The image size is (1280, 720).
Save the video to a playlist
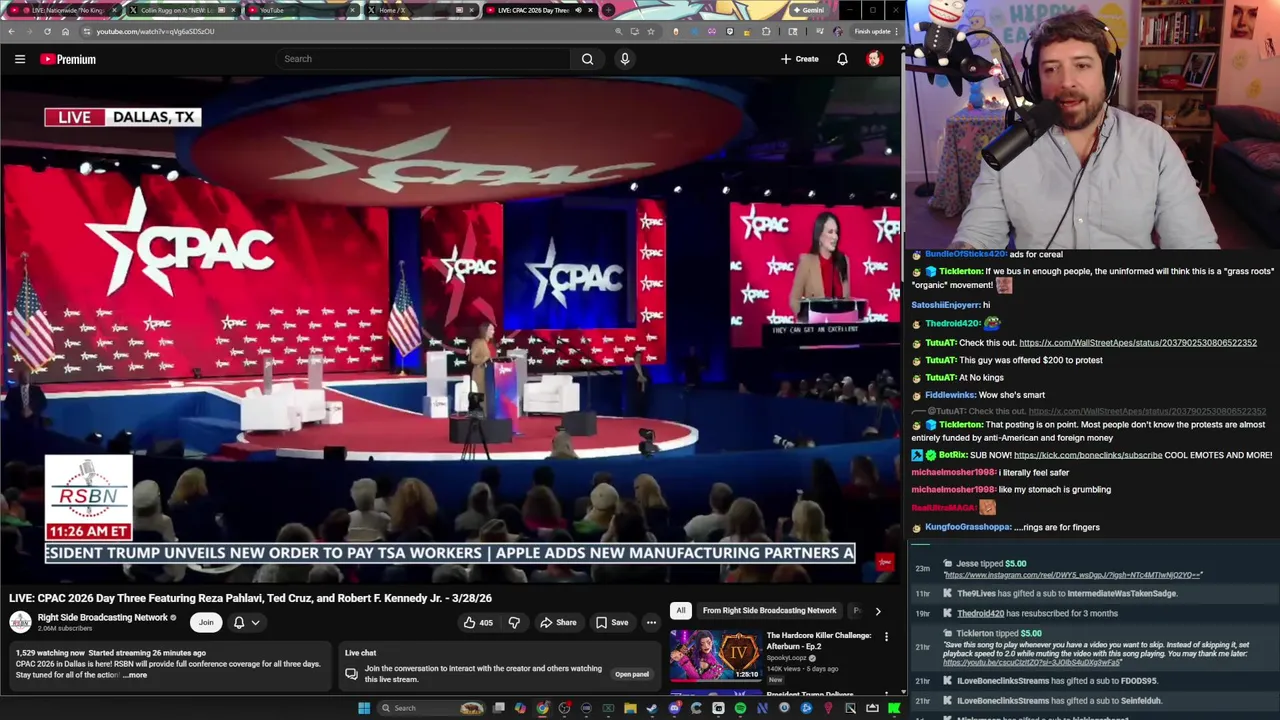(x=612, y=623)
